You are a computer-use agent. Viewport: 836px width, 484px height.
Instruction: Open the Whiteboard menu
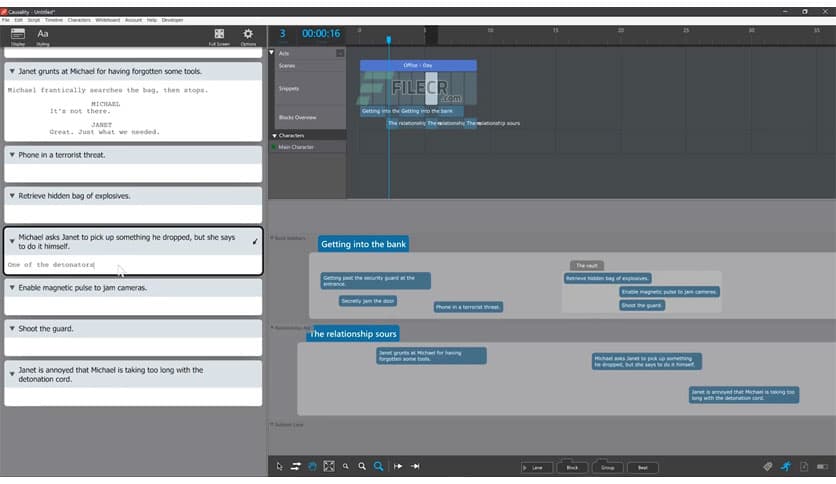107,19
